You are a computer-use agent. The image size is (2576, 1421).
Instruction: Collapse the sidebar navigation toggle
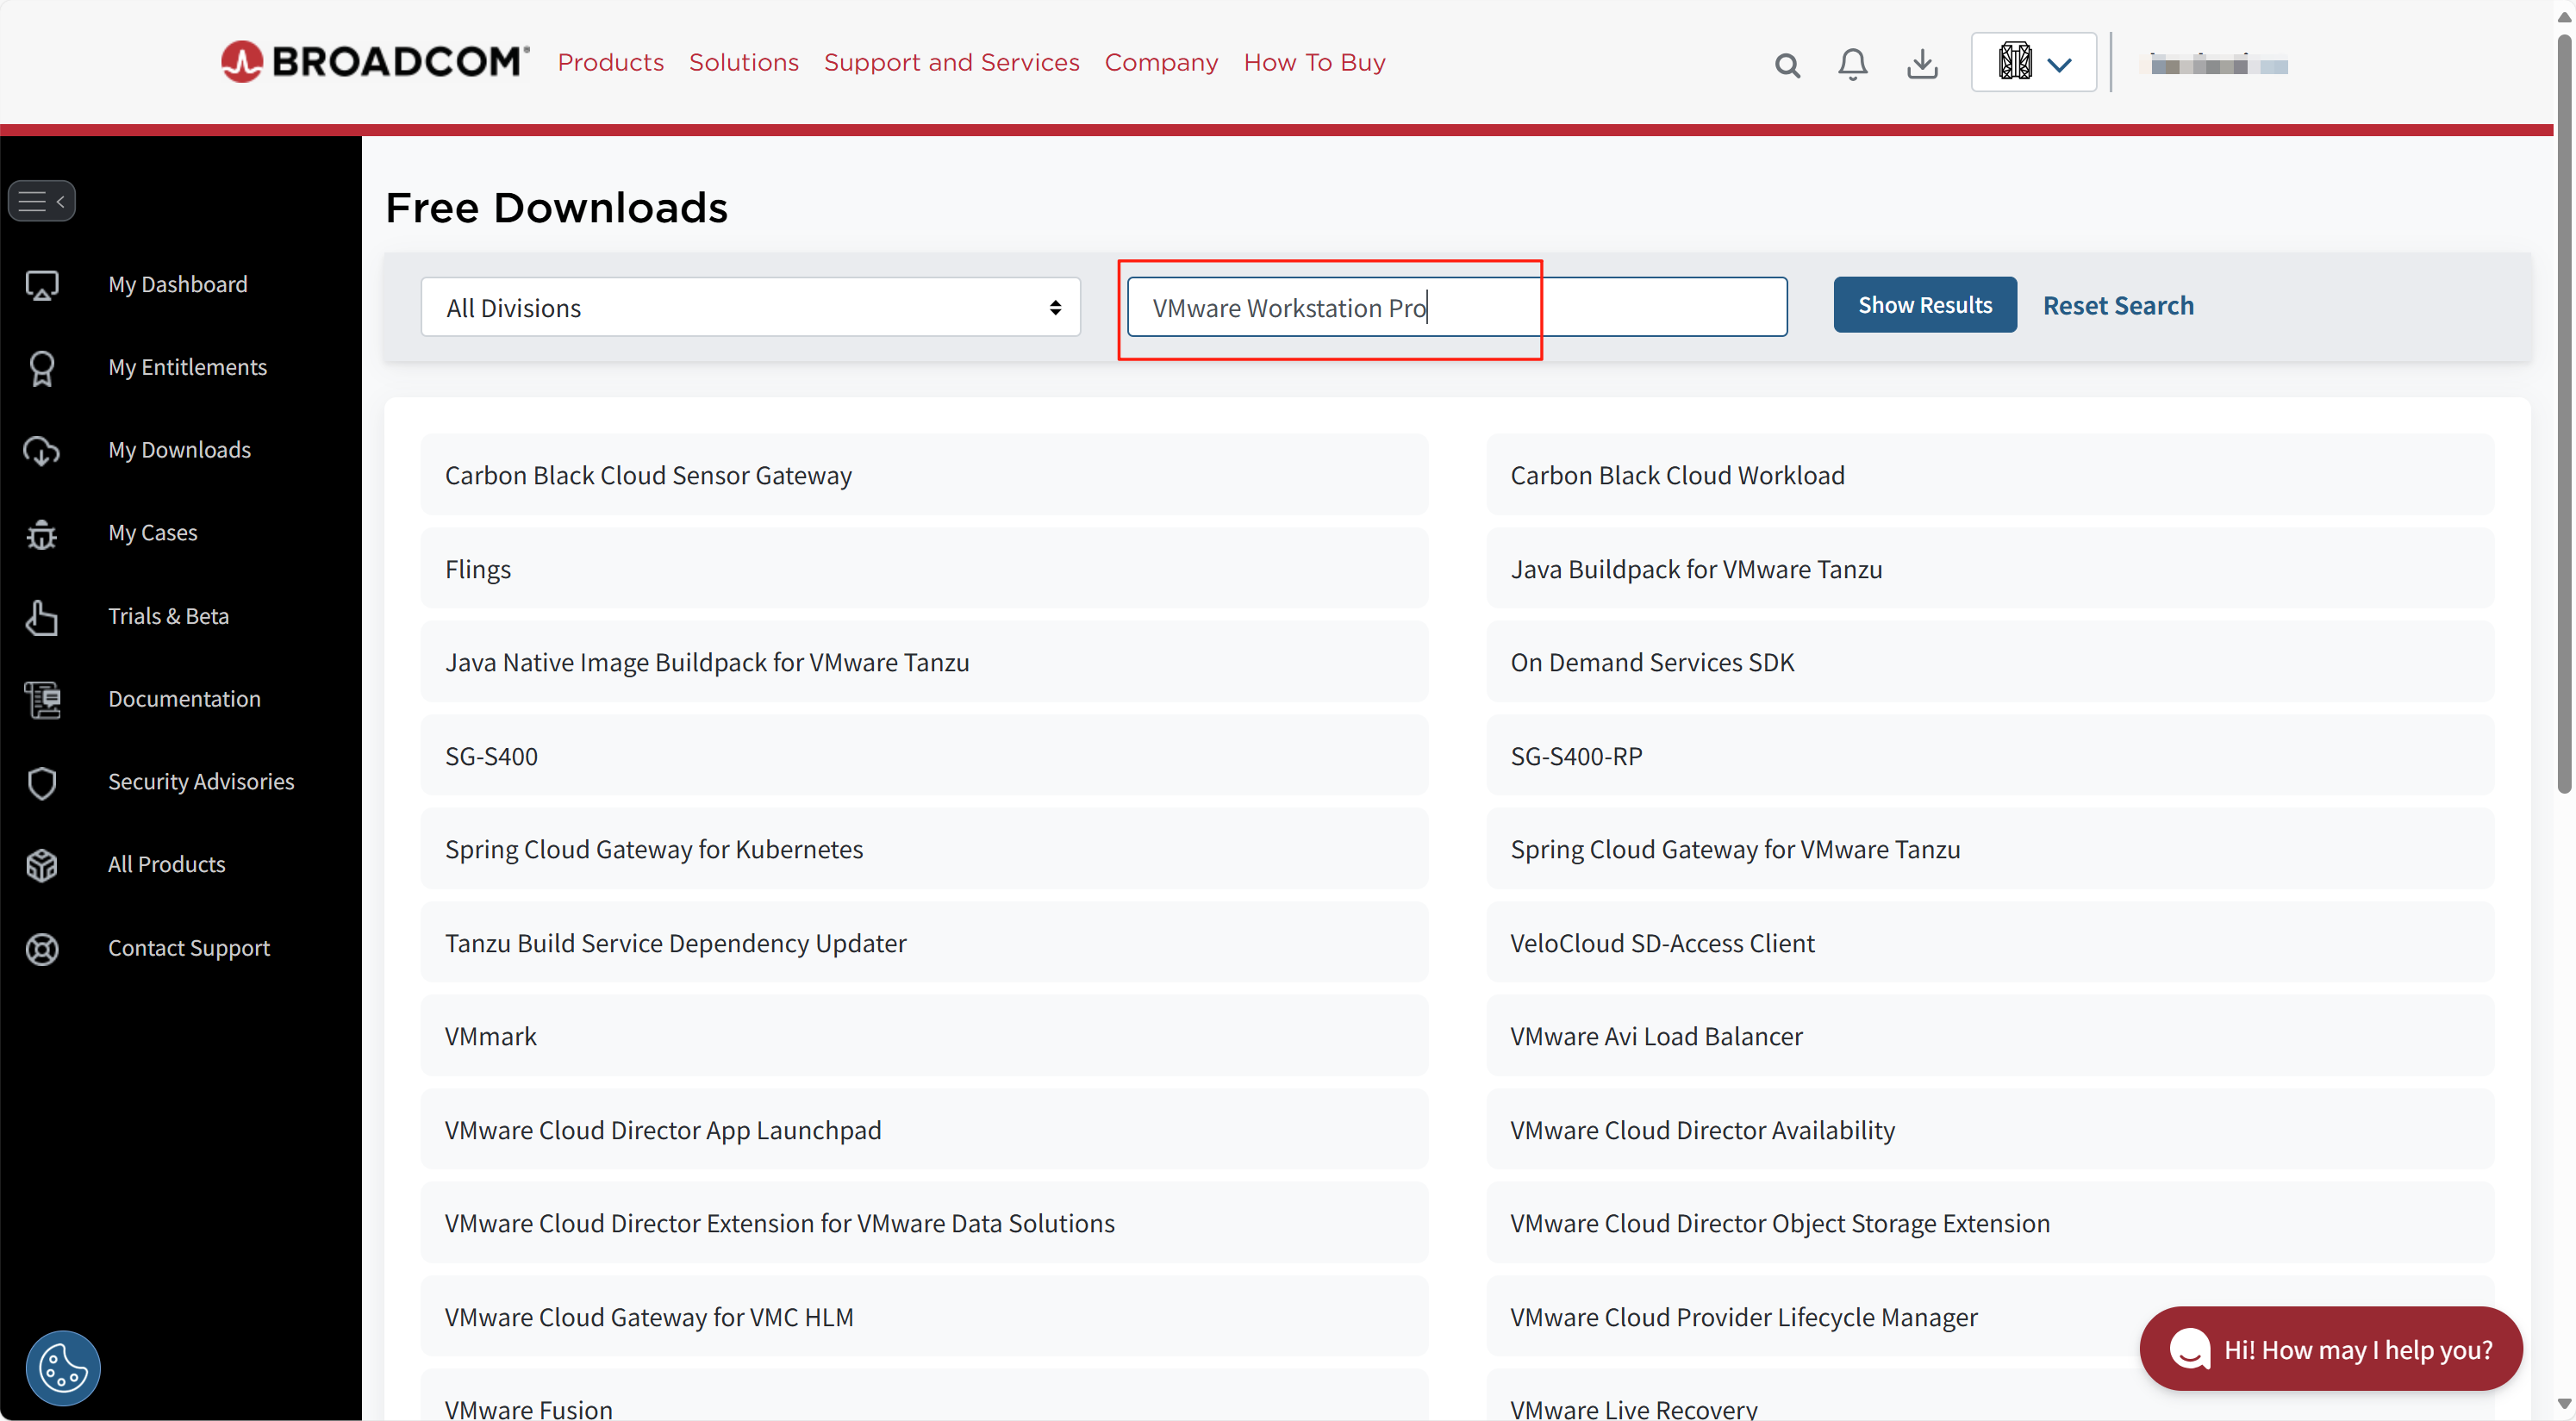[42, 201]
